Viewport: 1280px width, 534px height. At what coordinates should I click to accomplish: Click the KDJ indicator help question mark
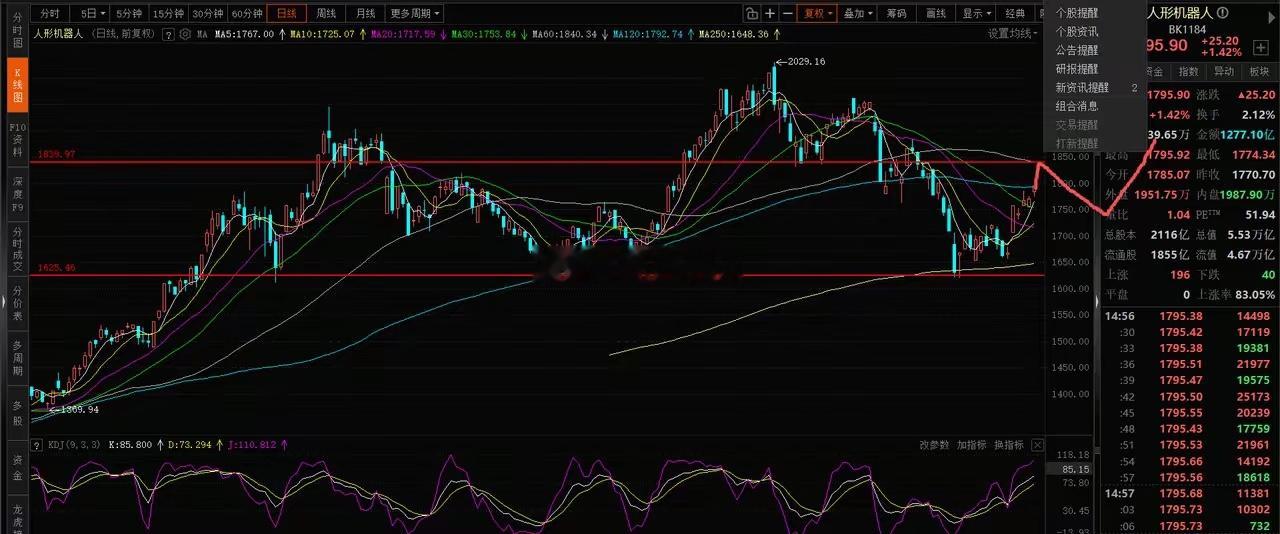[38, 444]
